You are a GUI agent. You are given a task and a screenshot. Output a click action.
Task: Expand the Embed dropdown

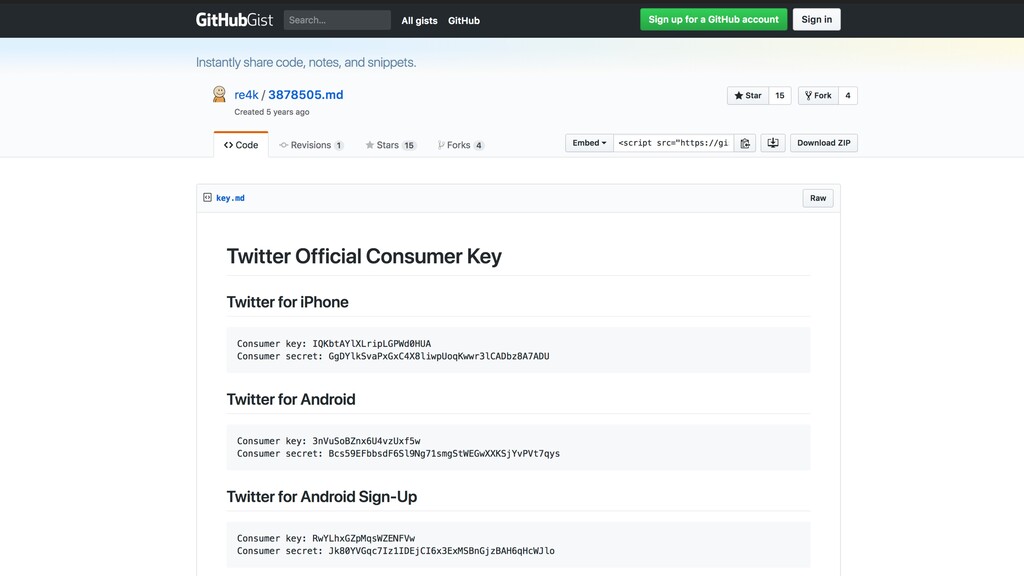pos(589,143)
